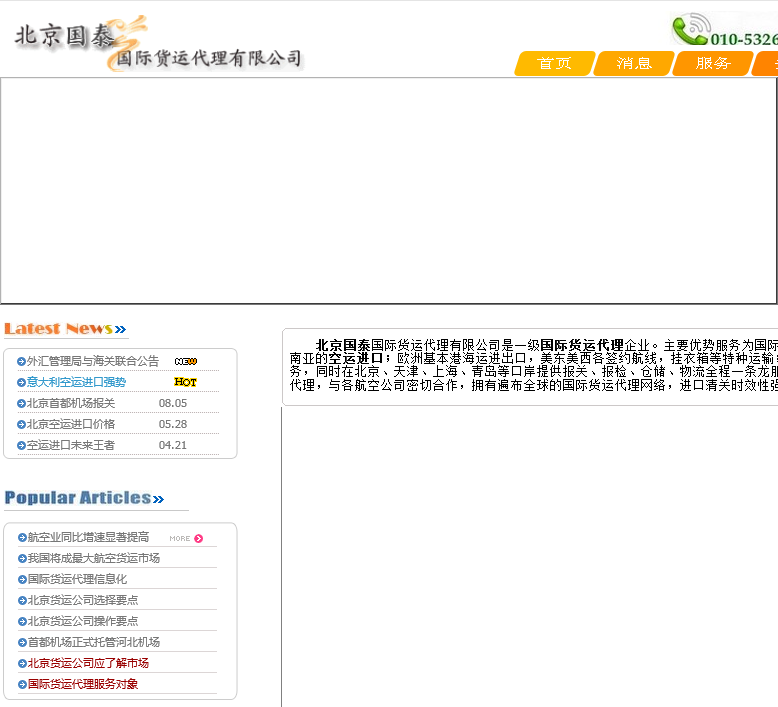Screen dimensions: 778x707
Task: Click bullet icon beside 空运进口未来王者
Action: 21,446
